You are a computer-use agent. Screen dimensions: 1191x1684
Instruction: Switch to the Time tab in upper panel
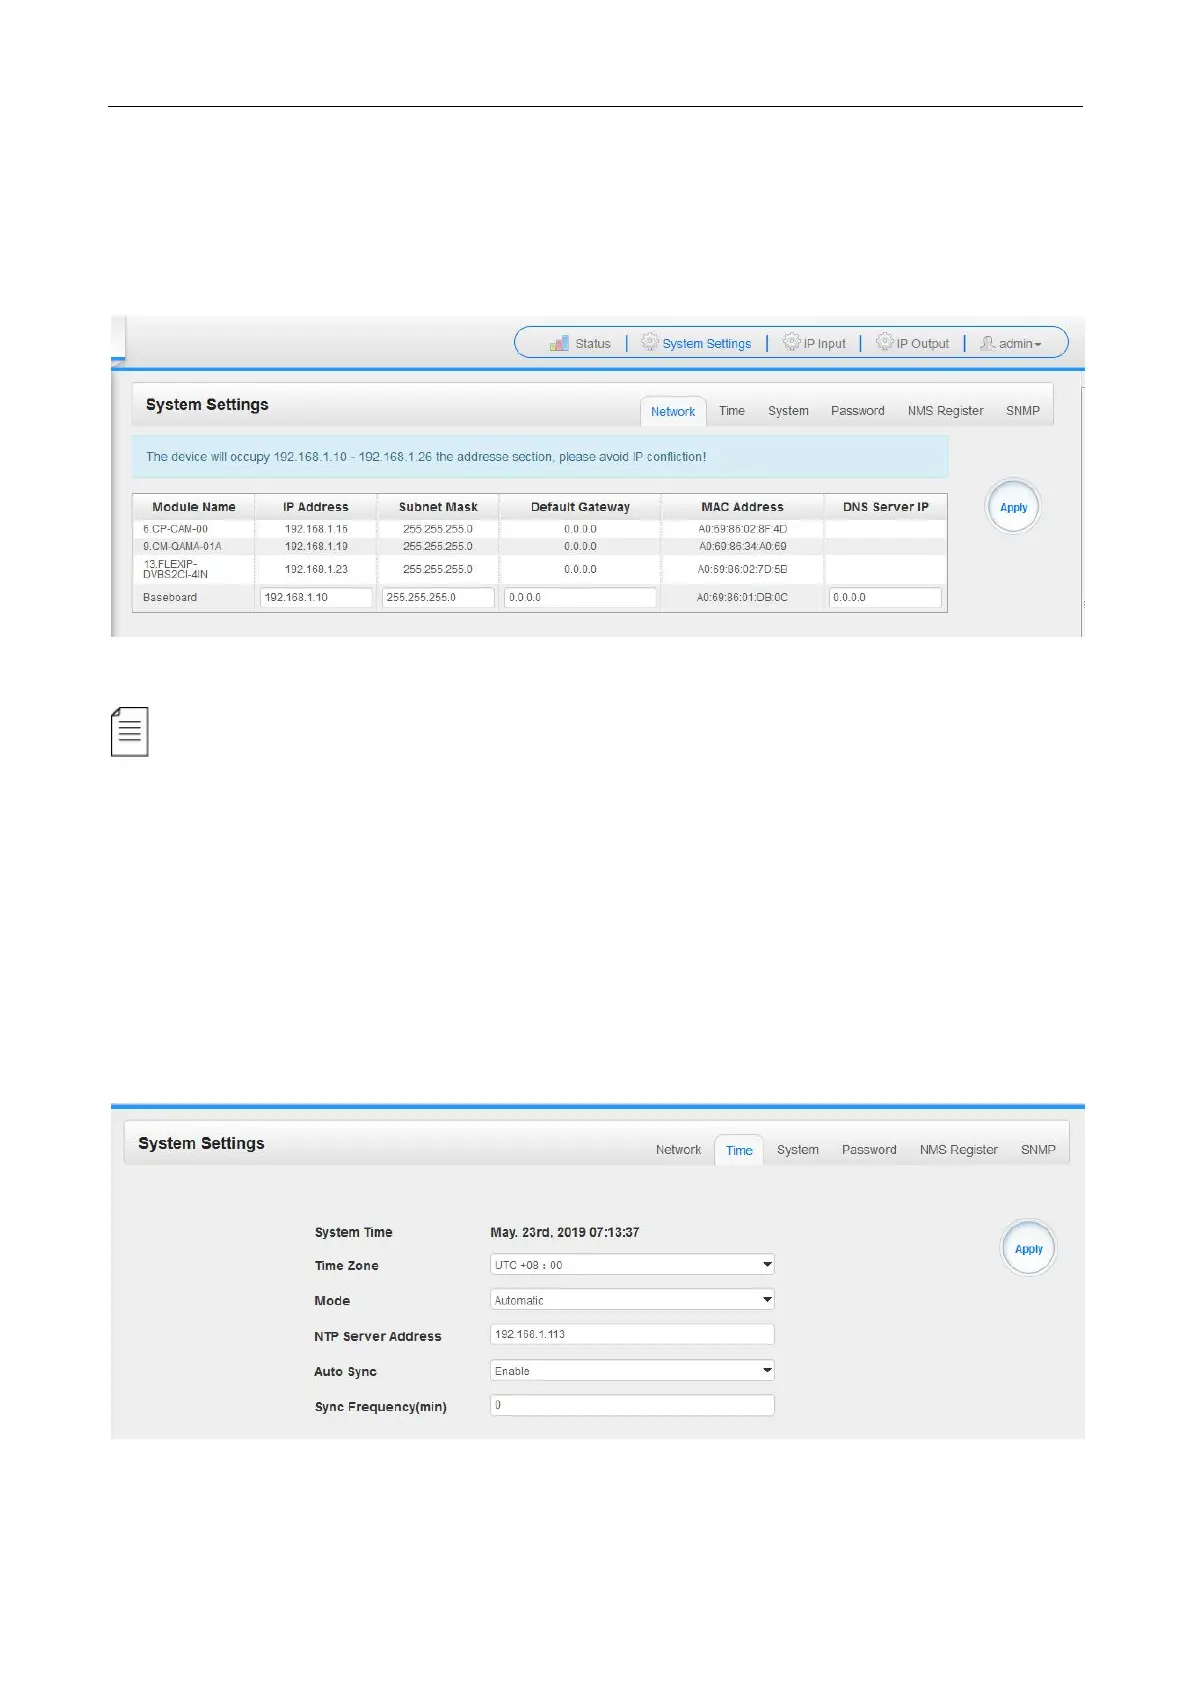click(732, 411)
